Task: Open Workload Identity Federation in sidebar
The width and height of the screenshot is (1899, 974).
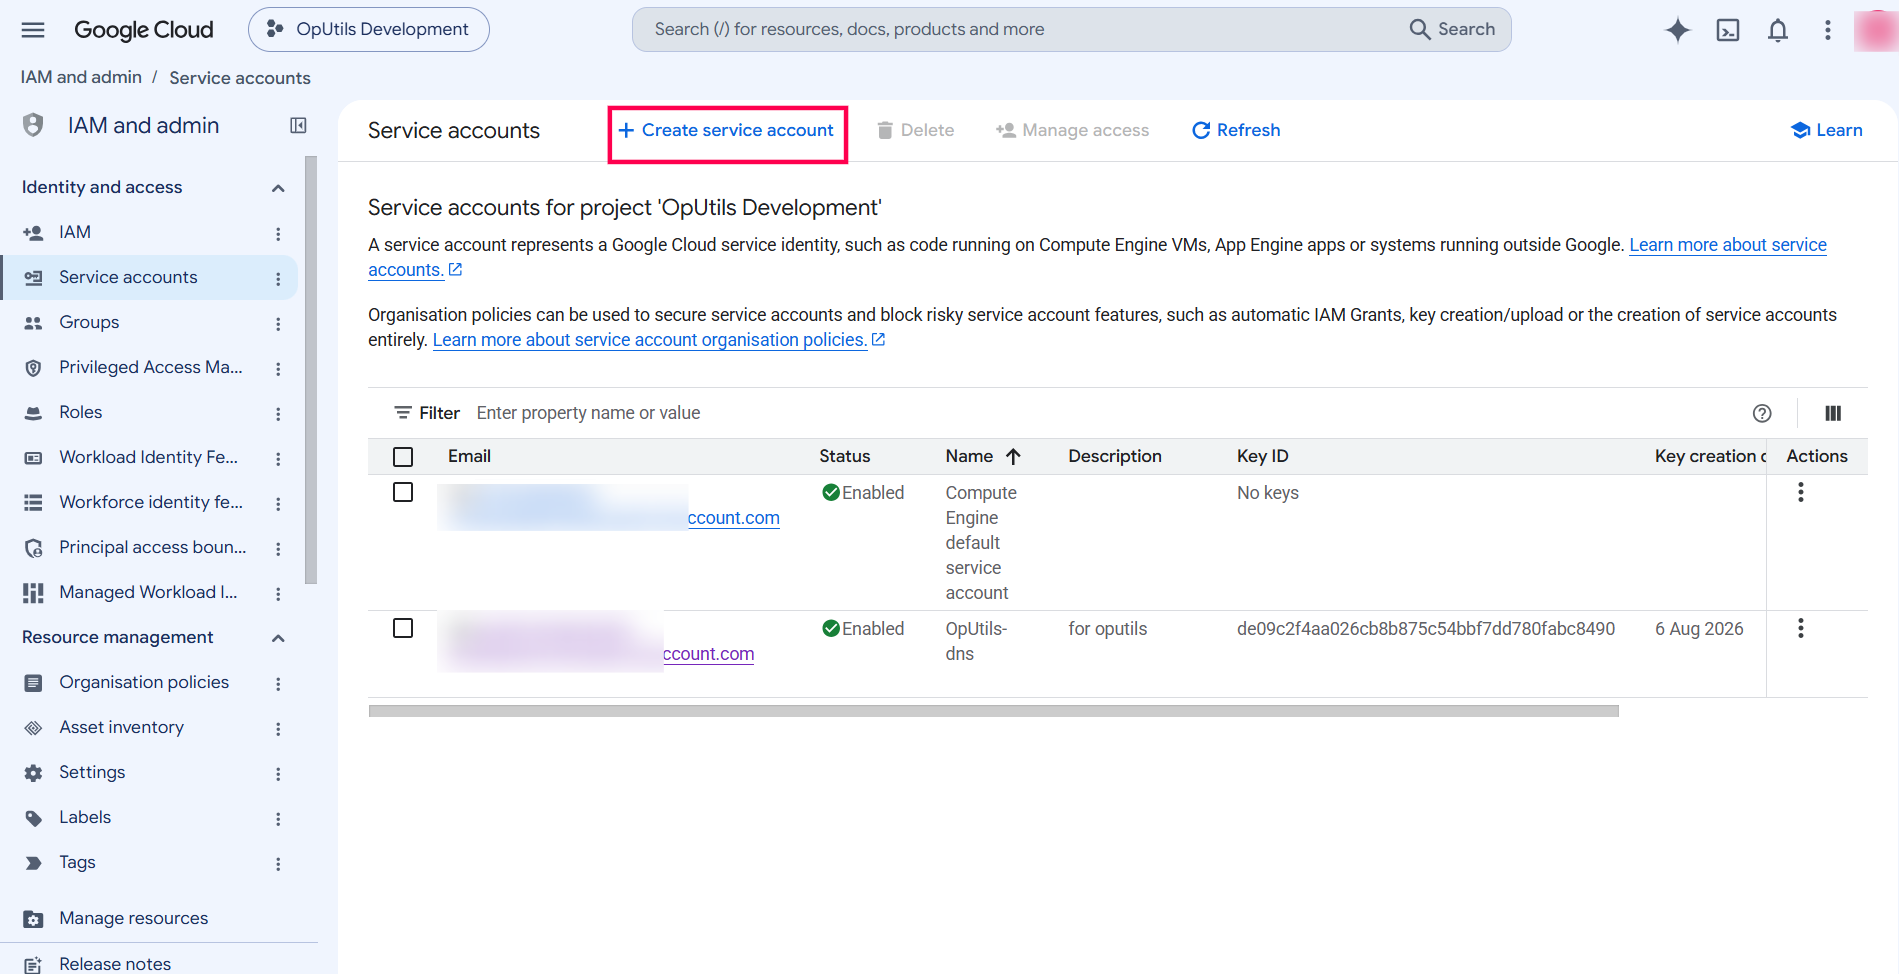Action: coord(148,457)
